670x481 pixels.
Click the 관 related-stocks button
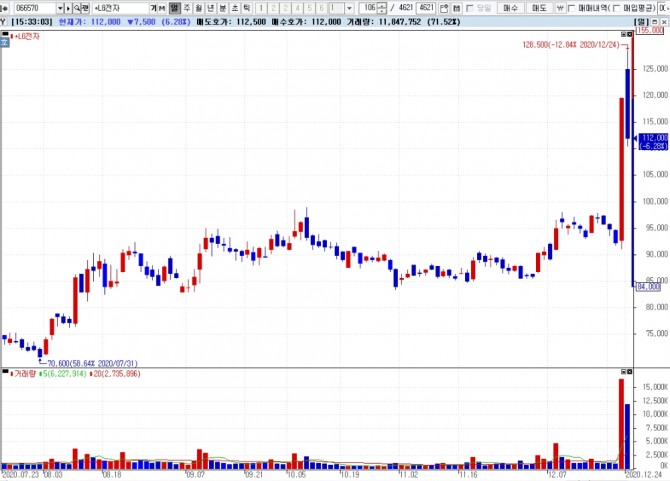(85, 8)
